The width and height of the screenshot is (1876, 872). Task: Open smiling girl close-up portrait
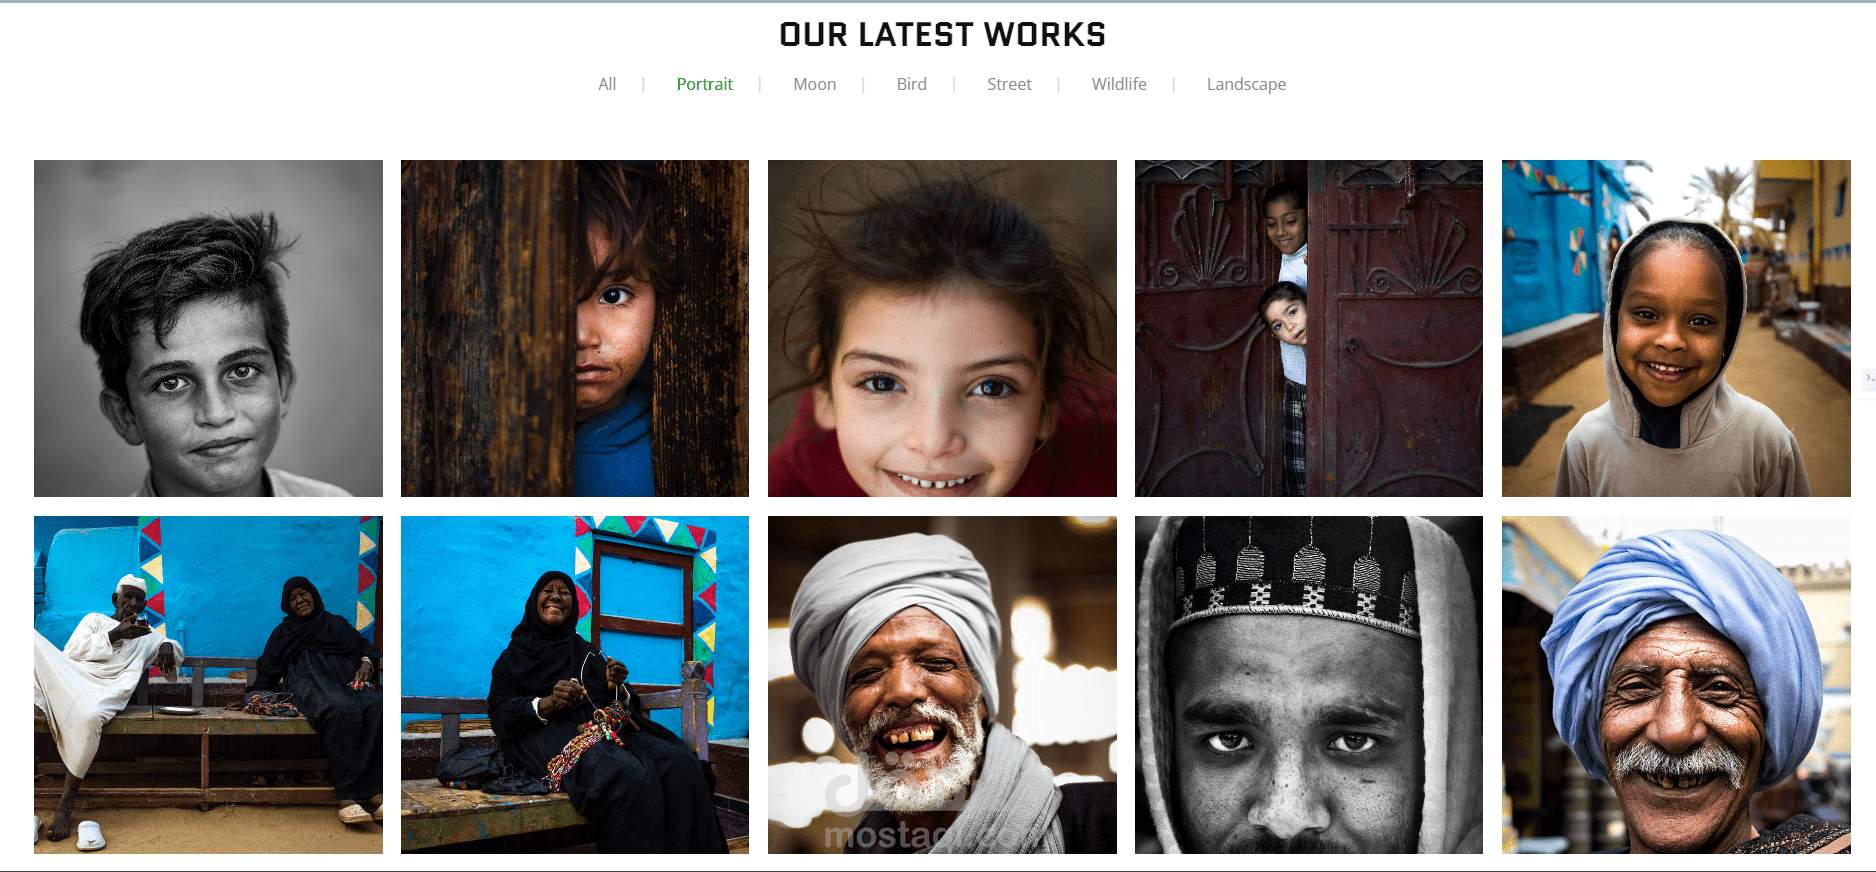tap(942, 328)
